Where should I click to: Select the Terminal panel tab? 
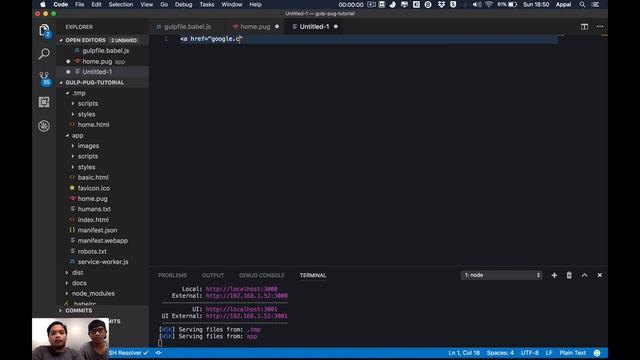[x=313, y=276]
